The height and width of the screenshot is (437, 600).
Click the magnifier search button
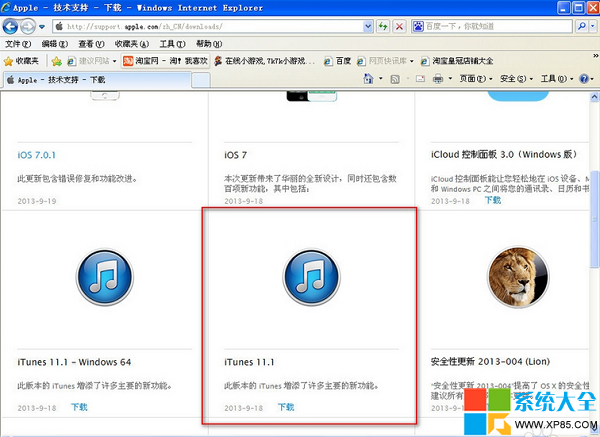point(582,26)
